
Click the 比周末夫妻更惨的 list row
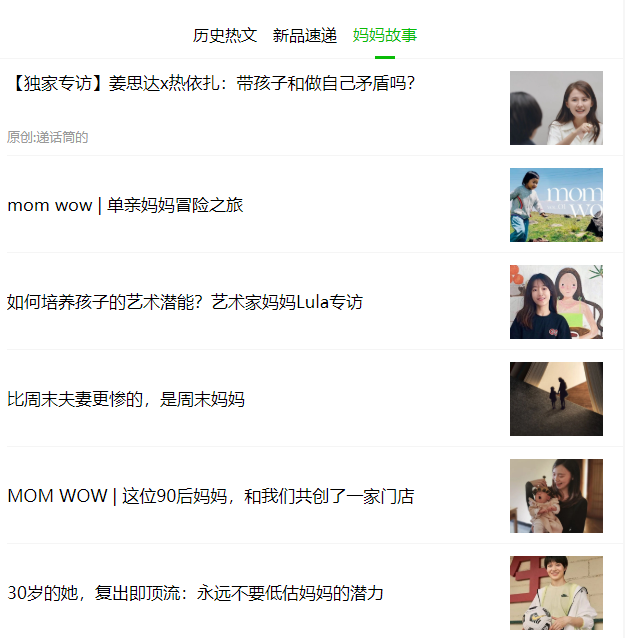pyautogui.click(x=312, y=399)
